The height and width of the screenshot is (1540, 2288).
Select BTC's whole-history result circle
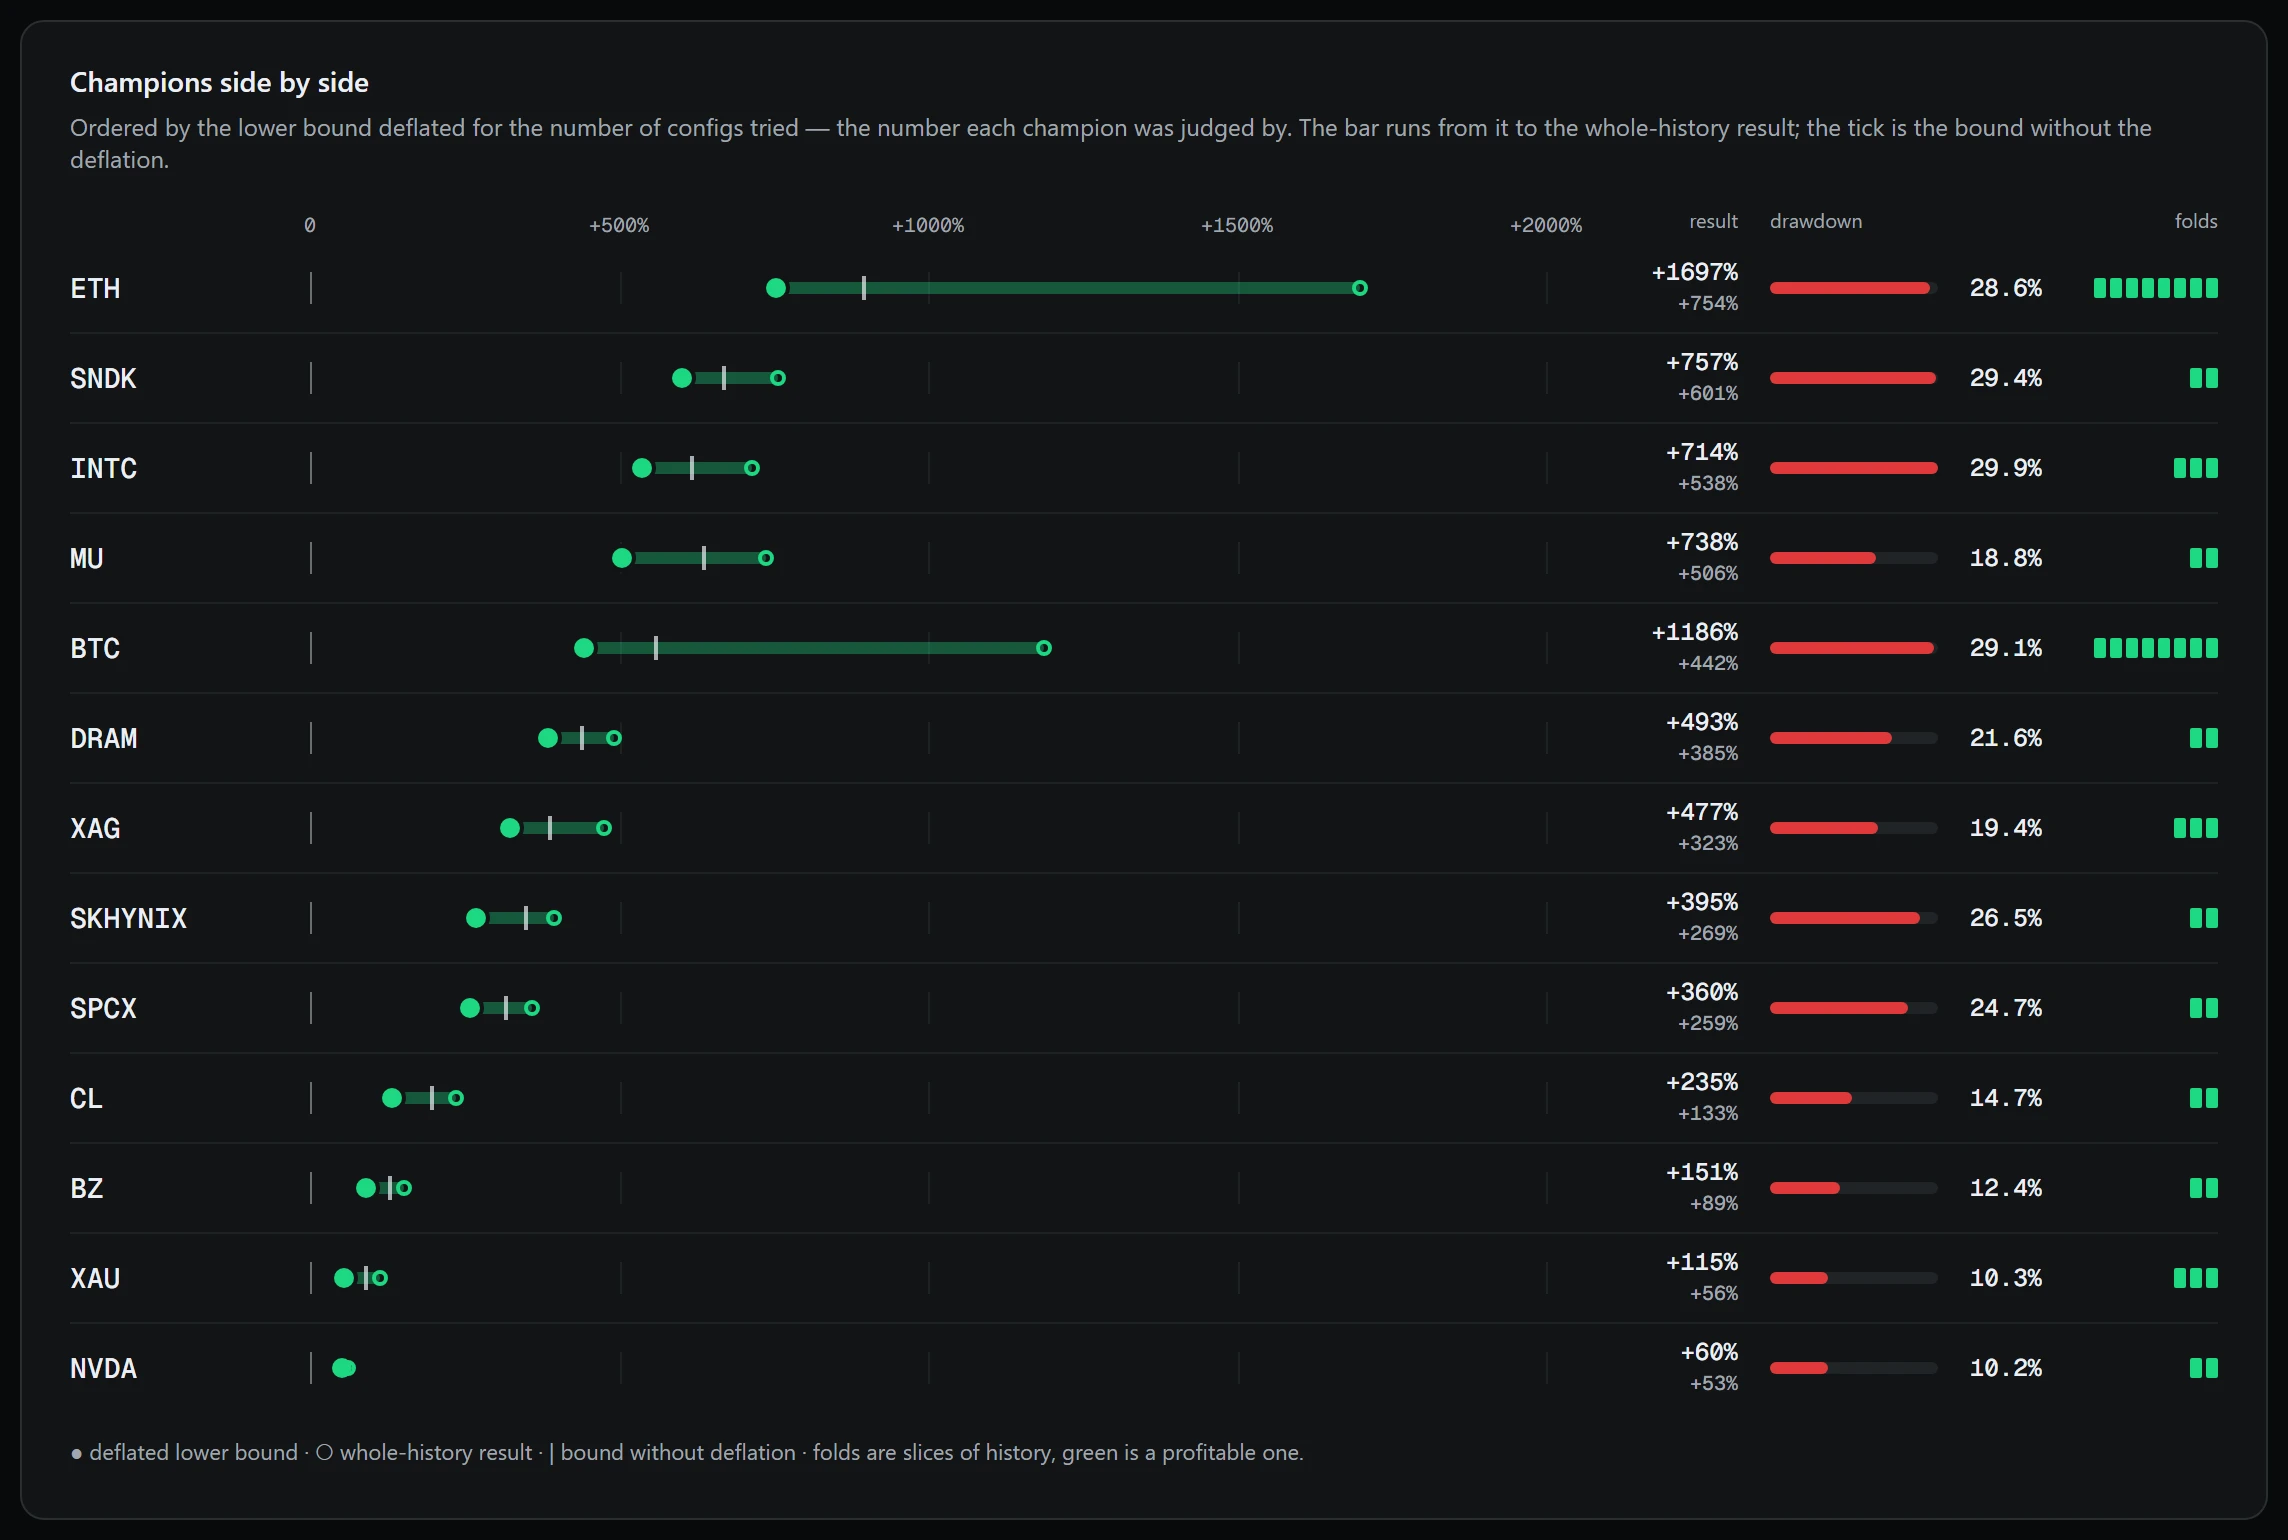point(1044,648)
